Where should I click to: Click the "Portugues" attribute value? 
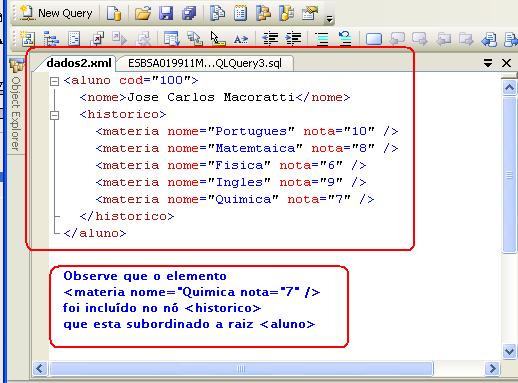251,131
